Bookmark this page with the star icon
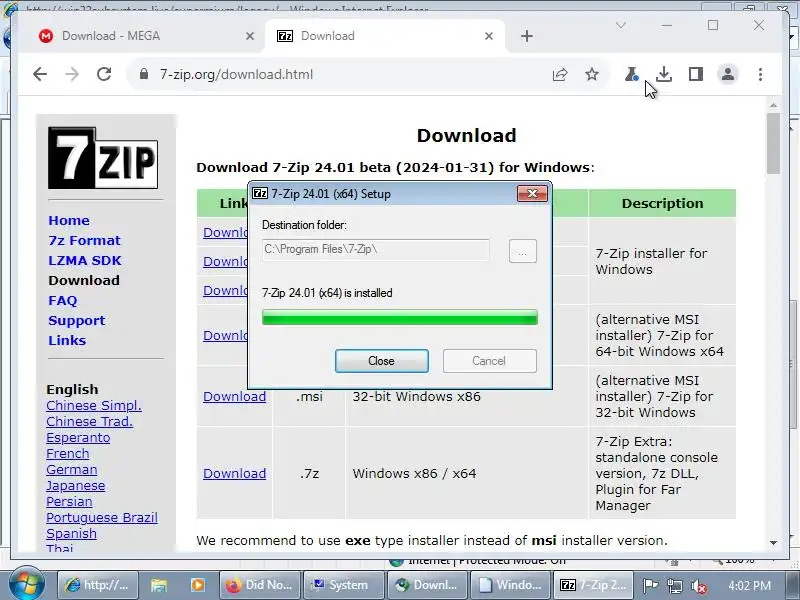 [592, 74]
